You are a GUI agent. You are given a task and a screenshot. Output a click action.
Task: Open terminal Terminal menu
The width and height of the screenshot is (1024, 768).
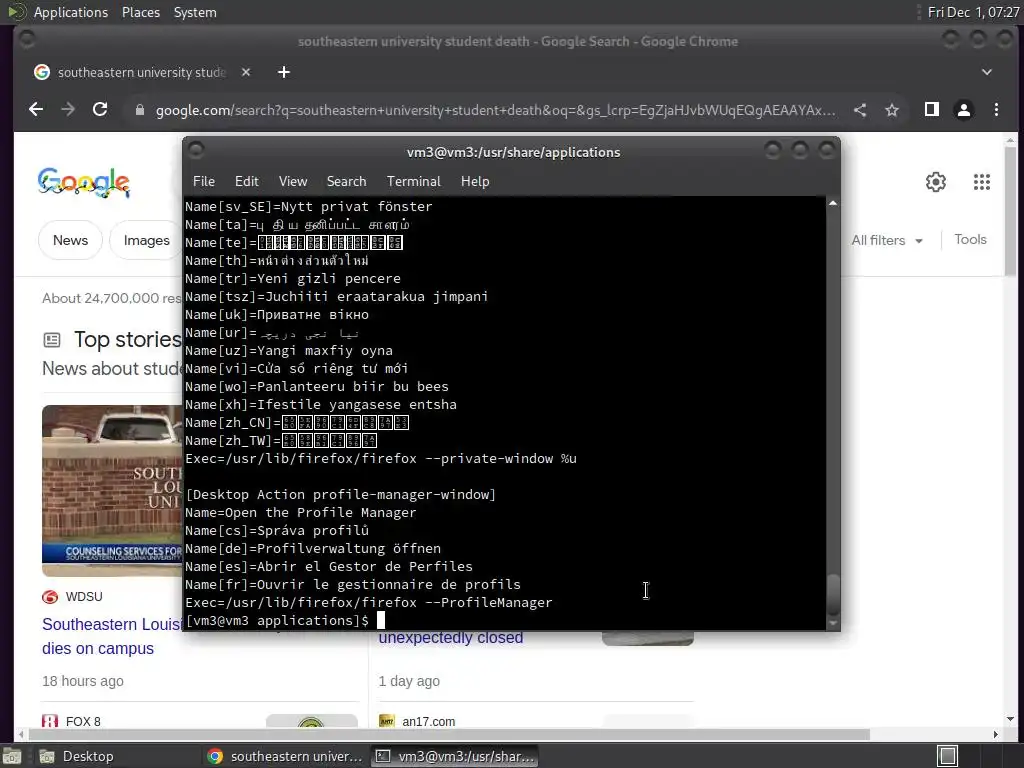413,182
